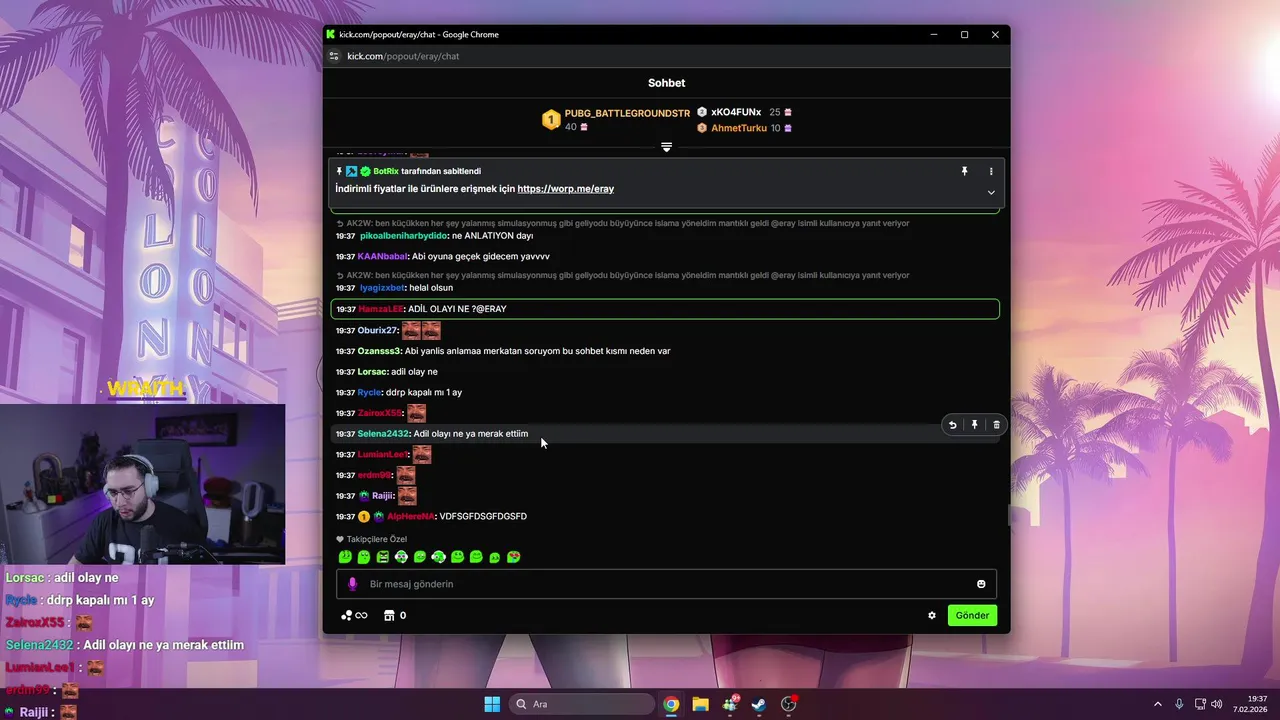This screenshot has width=1280, height=720.
Task: Select the eighth green emote in follower row
Action: click(476, 557)
